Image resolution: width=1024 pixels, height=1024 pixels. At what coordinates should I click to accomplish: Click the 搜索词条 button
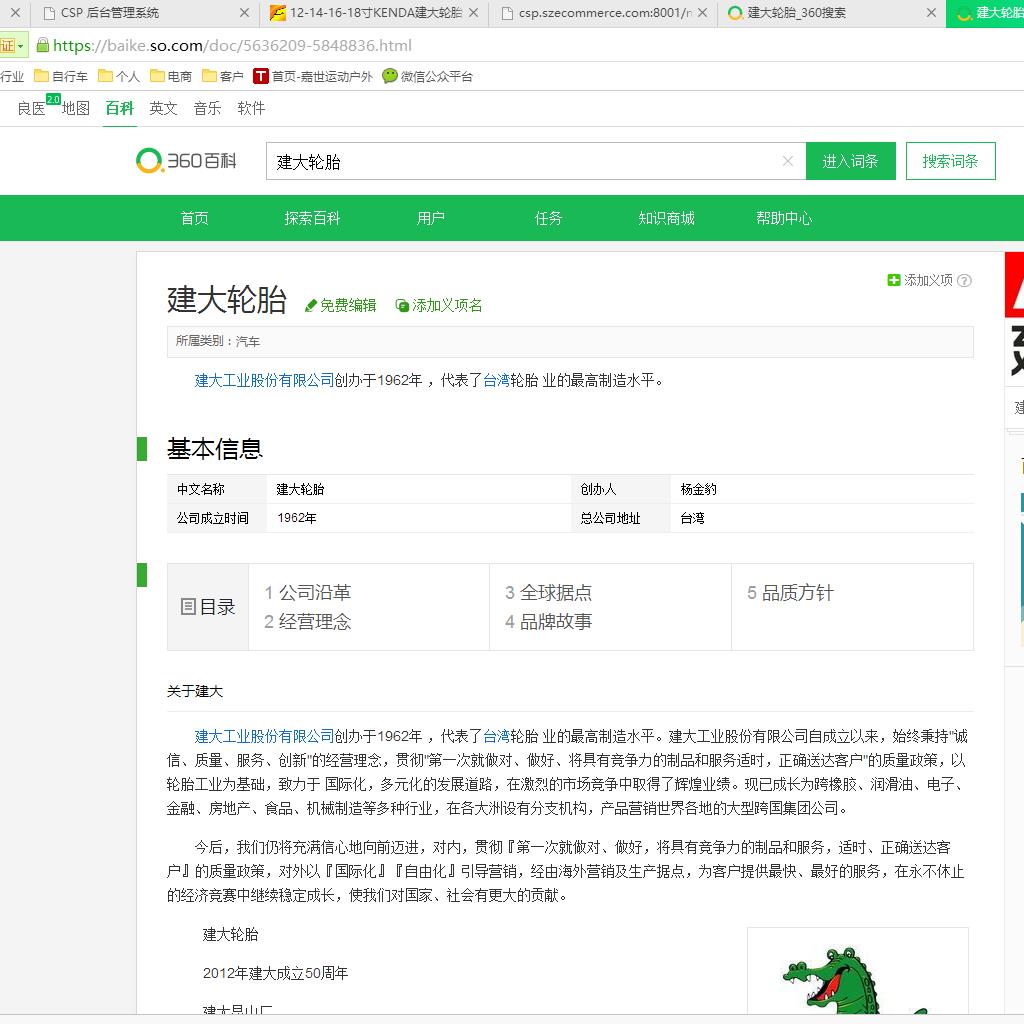pyautogui.click(x=950, y=161)
